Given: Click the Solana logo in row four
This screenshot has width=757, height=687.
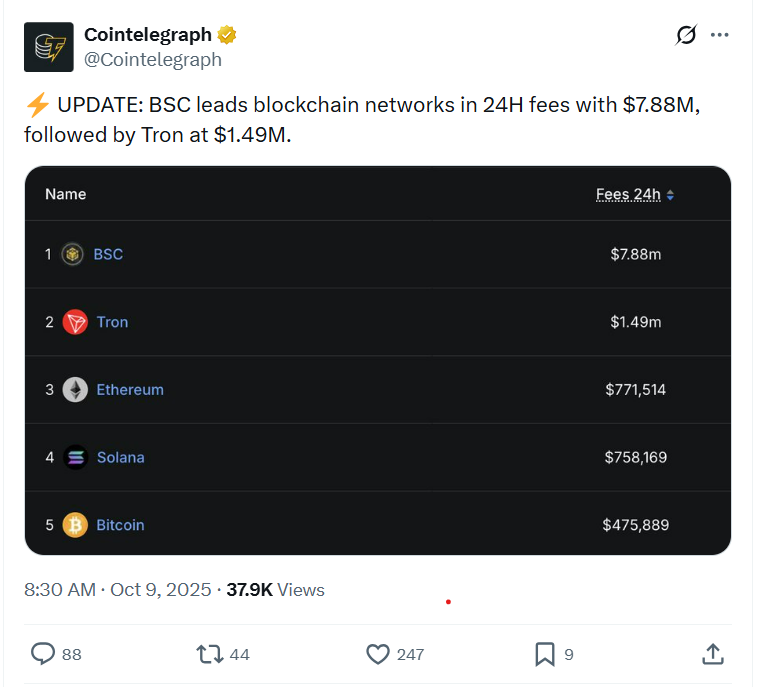Looking at the screenshot, I should (75, 457).
